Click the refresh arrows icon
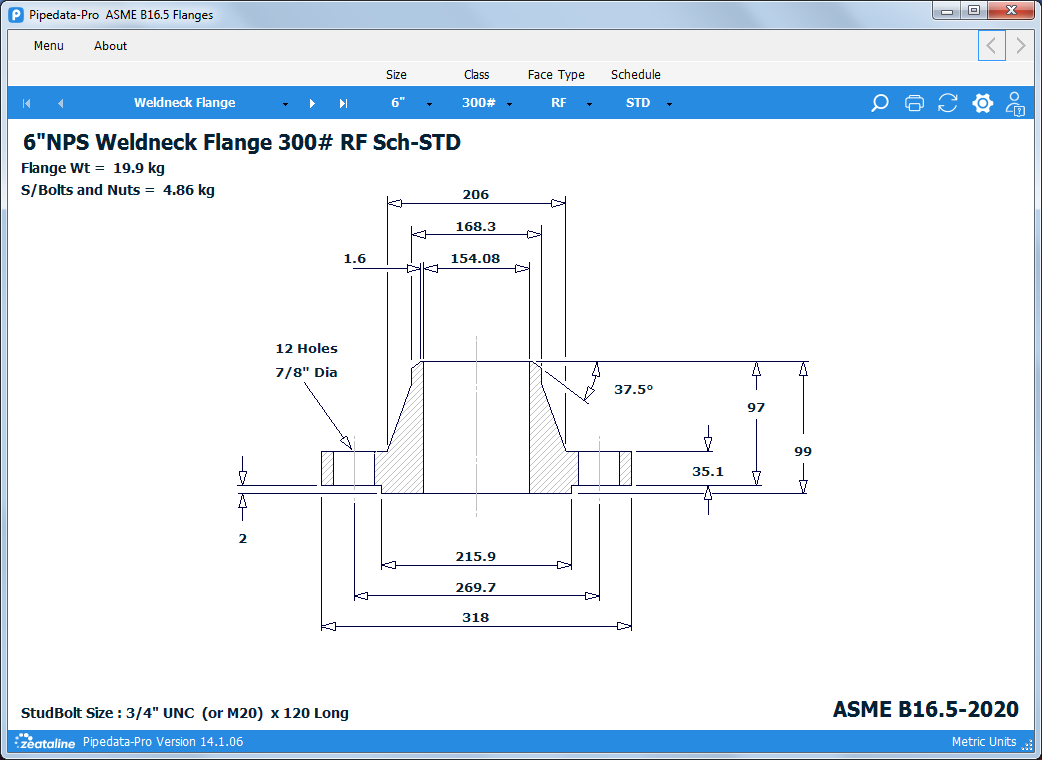 (x=948, y=103)
